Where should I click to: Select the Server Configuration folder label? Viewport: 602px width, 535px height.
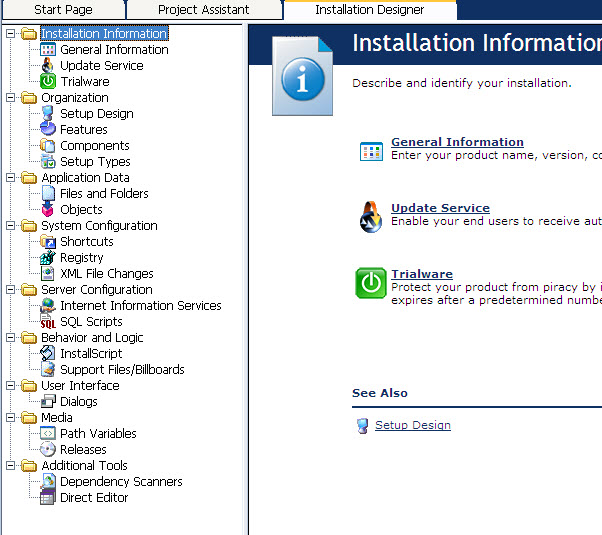point(97,290)
